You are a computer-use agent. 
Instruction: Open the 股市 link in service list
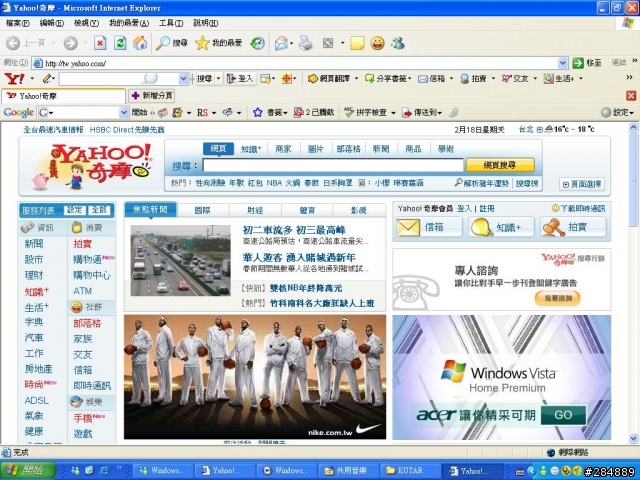tap(34, 259)
